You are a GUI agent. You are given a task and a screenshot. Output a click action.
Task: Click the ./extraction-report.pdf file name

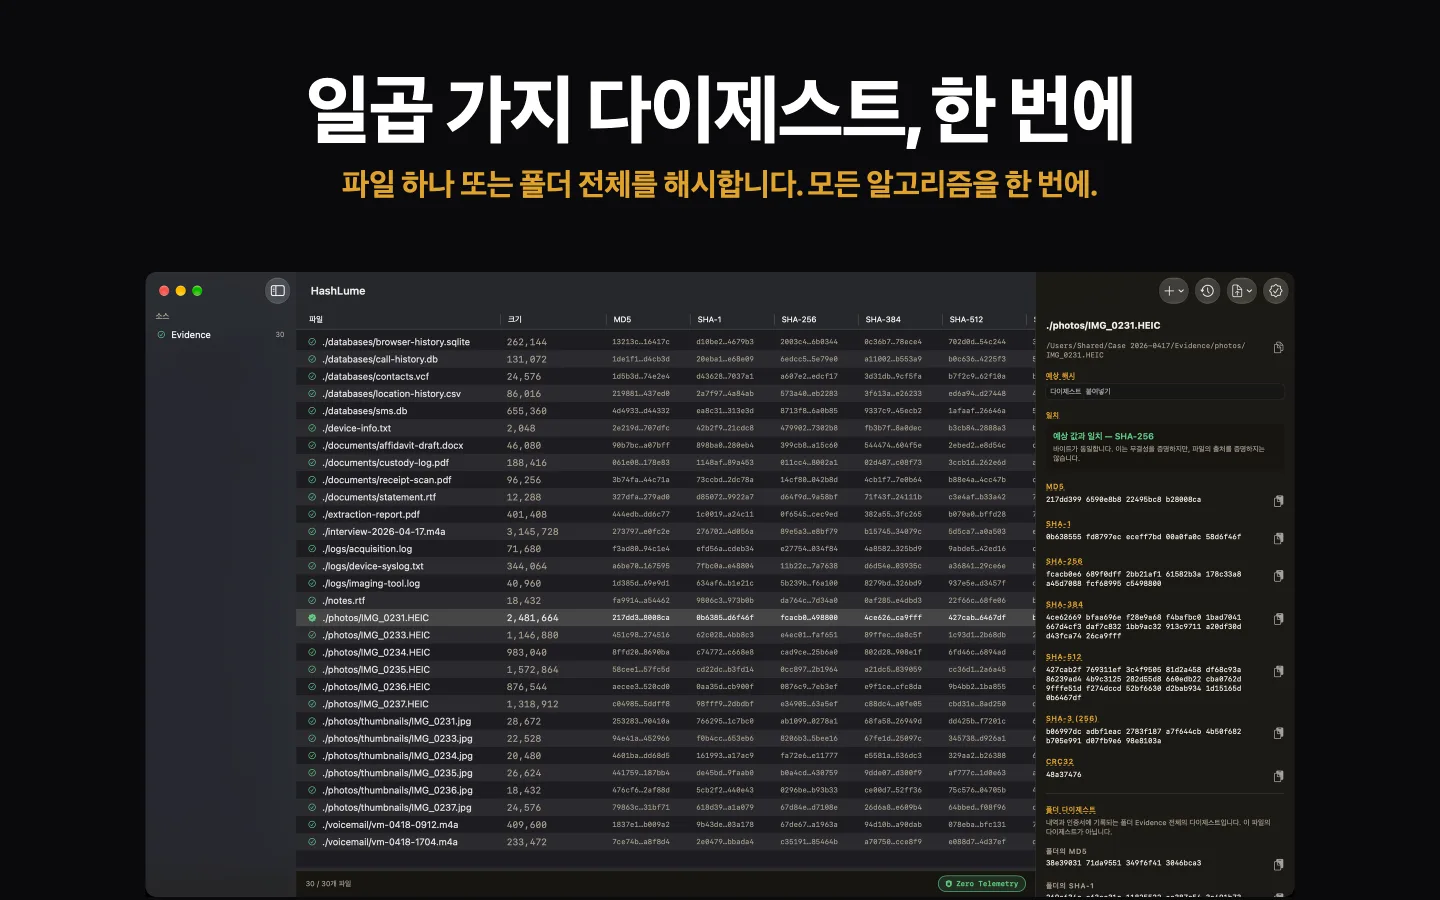[371, 515]
